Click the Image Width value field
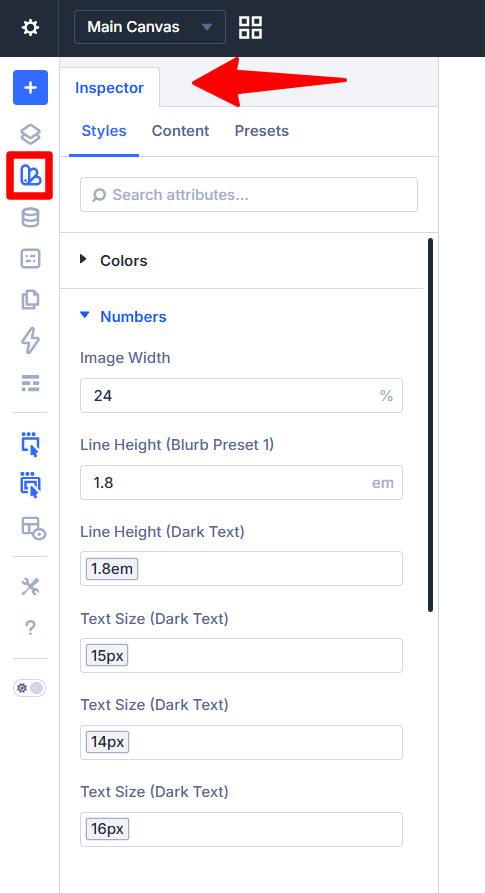Screen dimensions: 485x893 pyautogui.click(x=241, y=395)
